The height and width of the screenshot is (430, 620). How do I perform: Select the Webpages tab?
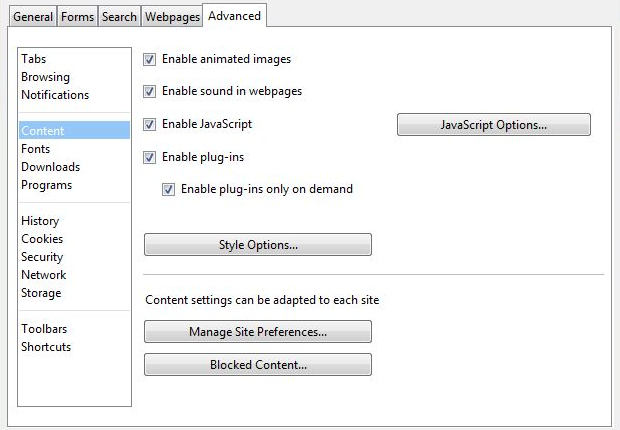[x=172, y=17]
